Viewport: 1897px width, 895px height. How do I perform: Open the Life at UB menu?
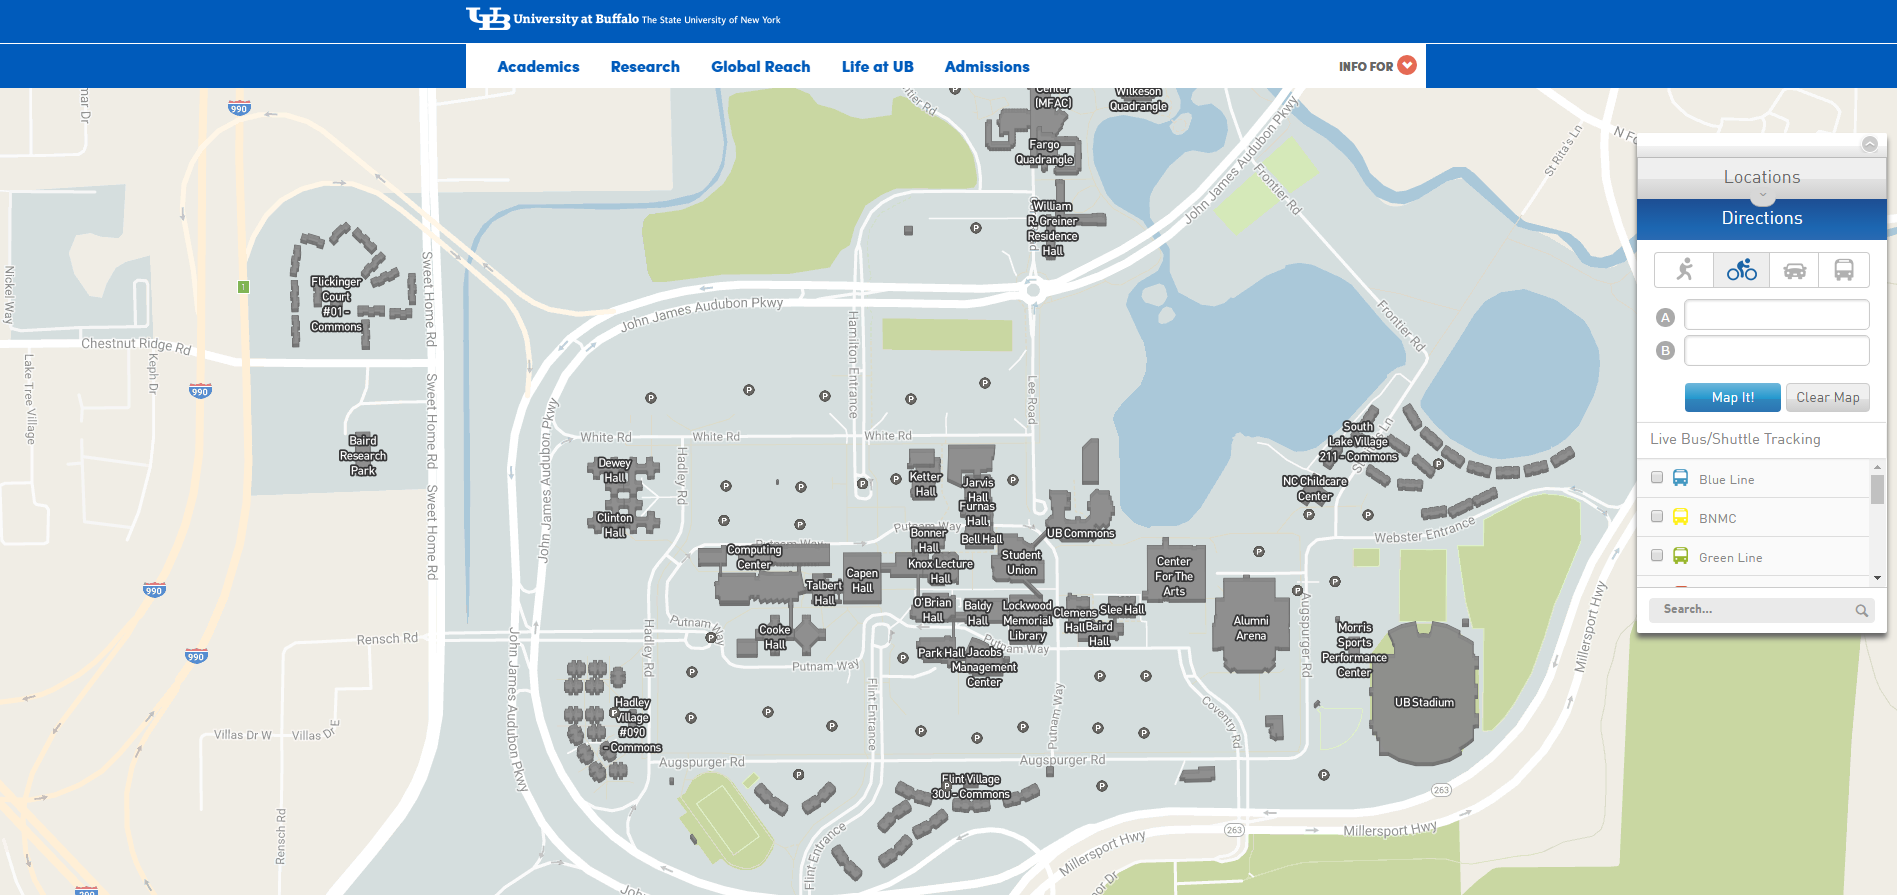point(877,66)
